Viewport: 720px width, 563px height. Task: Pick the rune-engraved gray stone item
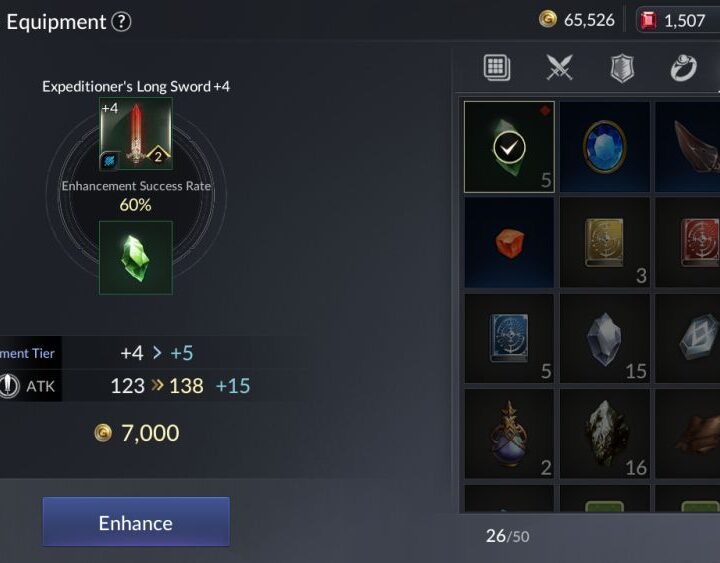[688, 338]
